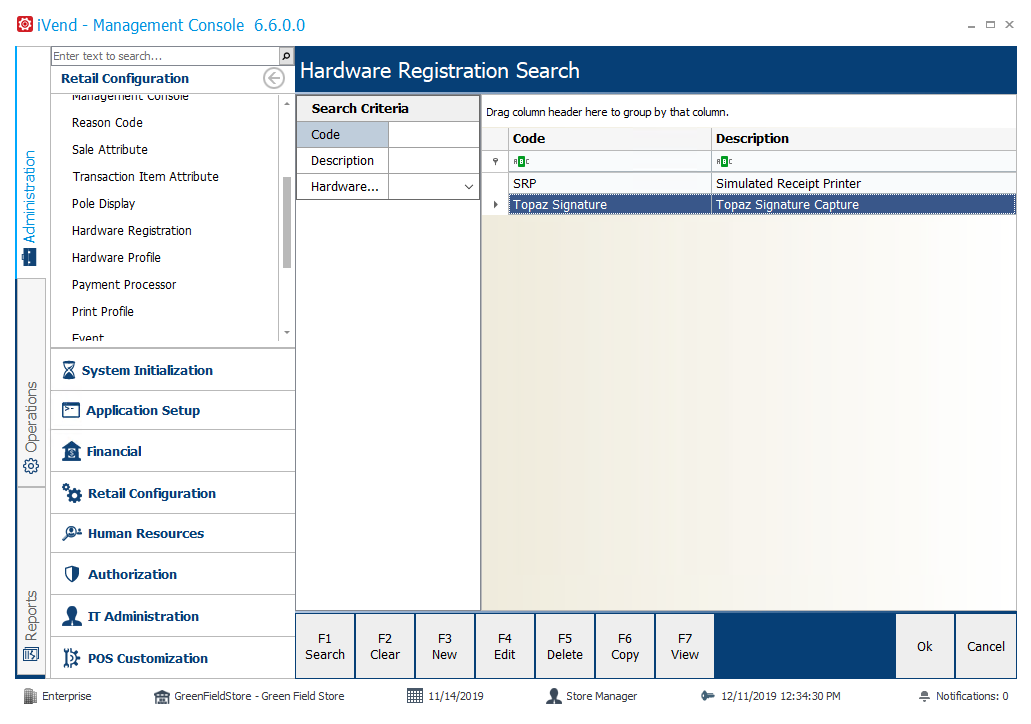This screenshot has height=724, width=1031.
Task: Click the F1 Search button
Action: 325,646
